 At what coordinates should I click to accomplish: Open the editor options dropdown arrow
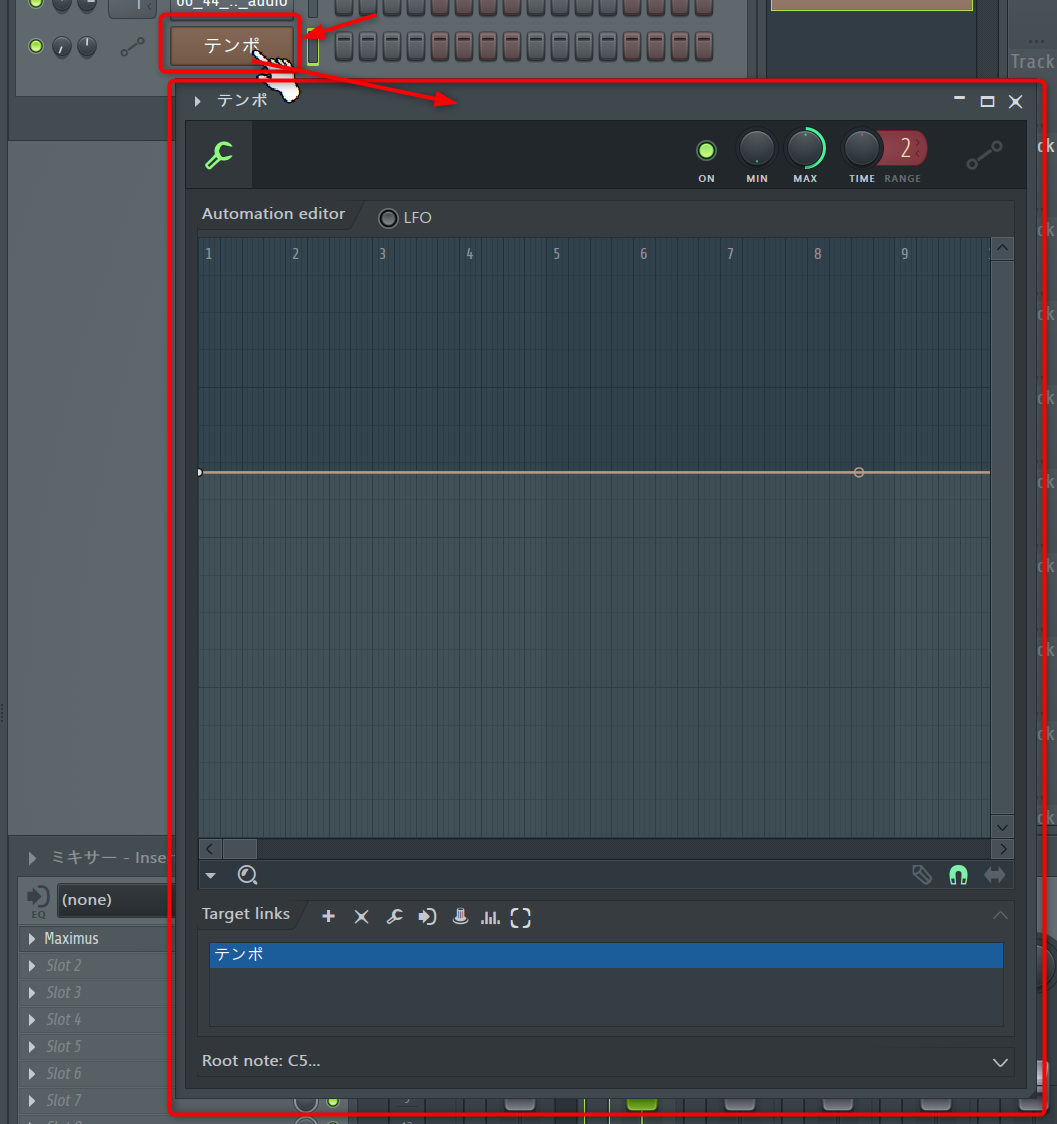coord(210,876)
